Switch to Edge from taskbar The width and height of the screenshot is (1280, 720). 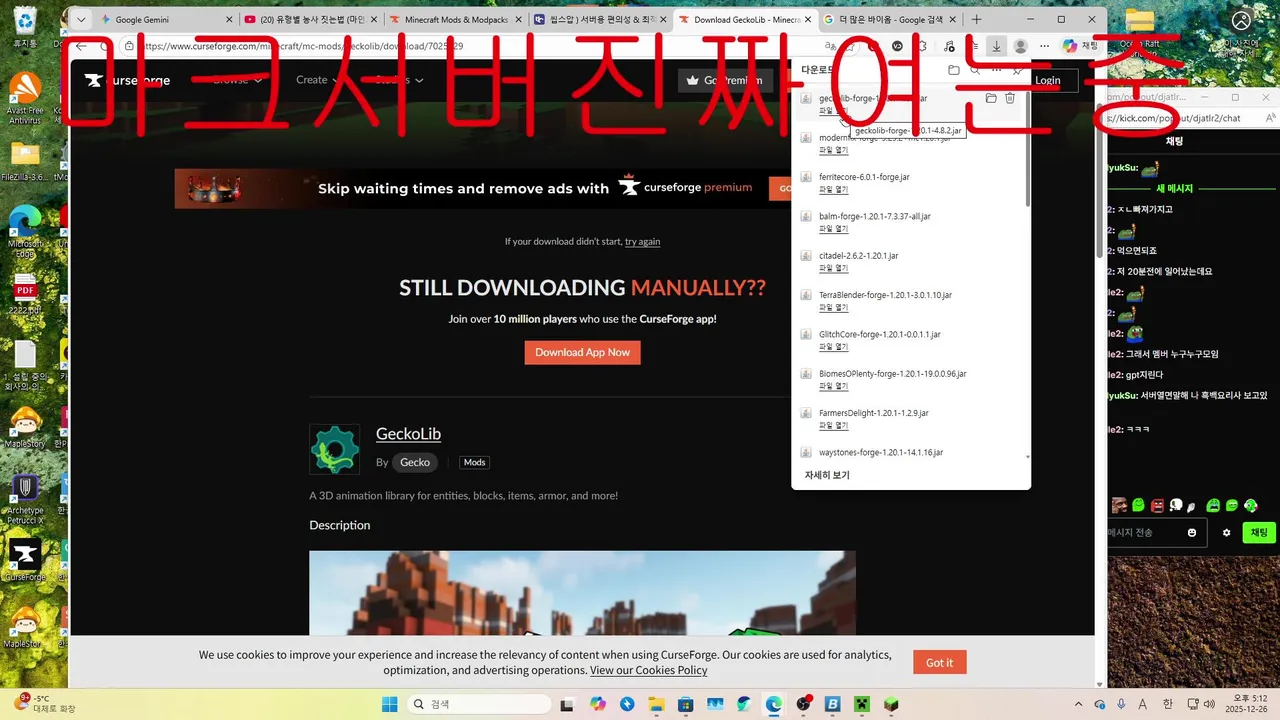click(x=773, y=704)
